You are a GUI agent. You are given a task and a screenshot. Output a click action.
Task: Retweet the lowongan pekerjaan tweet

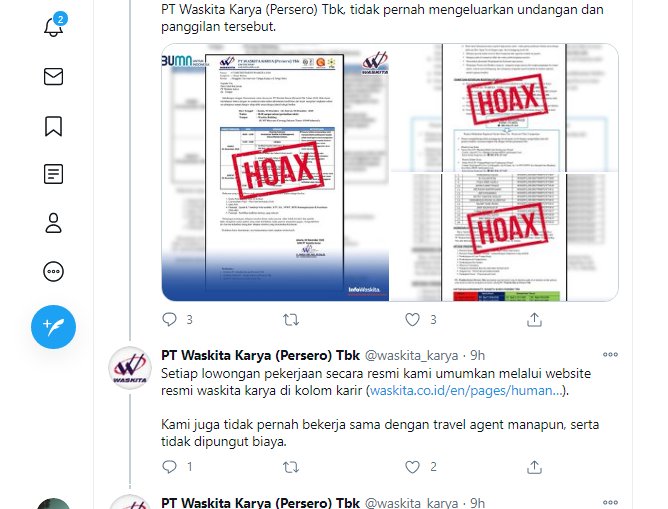(291, 467)
